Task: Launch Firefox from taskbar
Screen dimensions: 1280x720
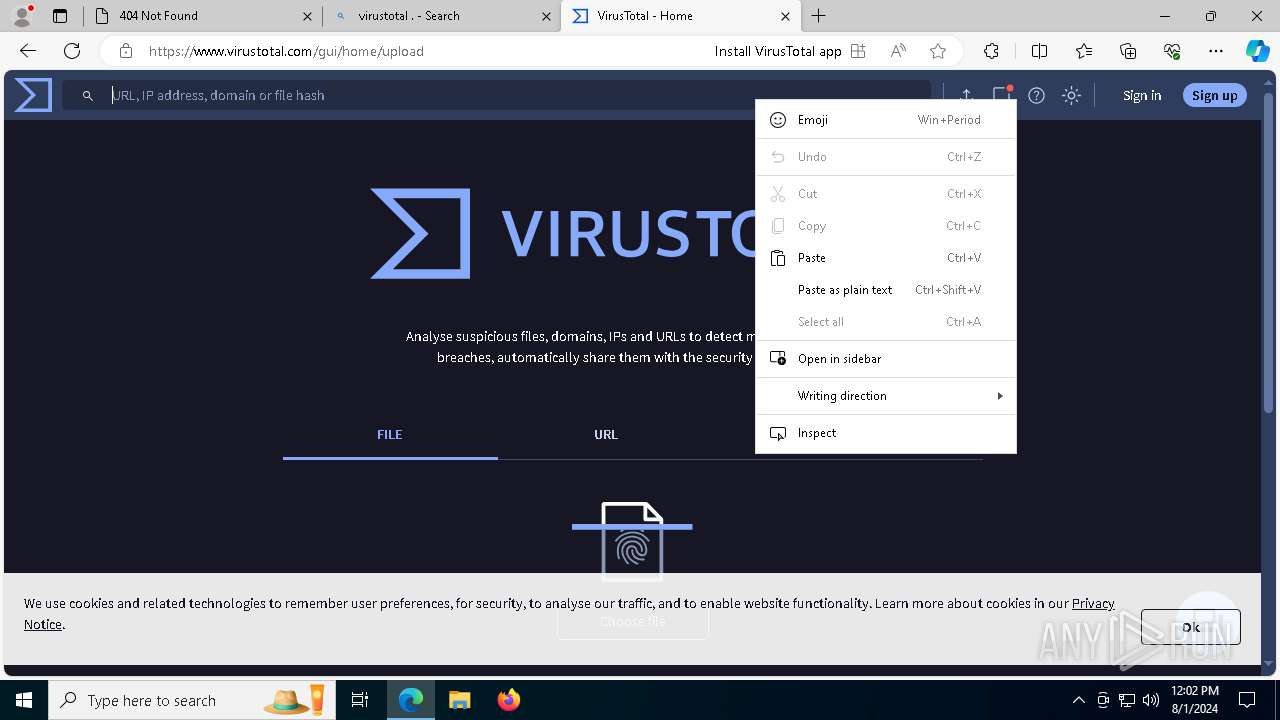Action: coord(508,700)
